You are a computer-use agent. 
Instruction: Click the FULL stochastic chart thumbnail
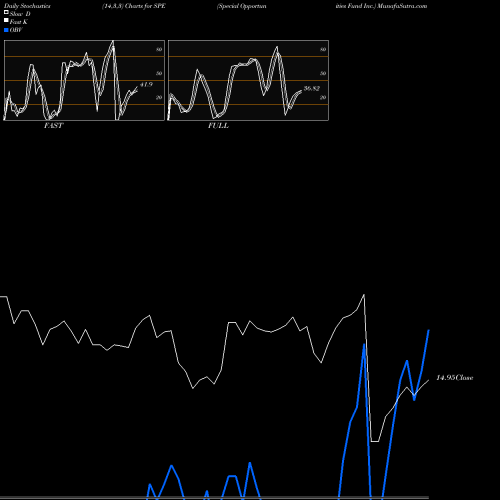pos(248,80)
